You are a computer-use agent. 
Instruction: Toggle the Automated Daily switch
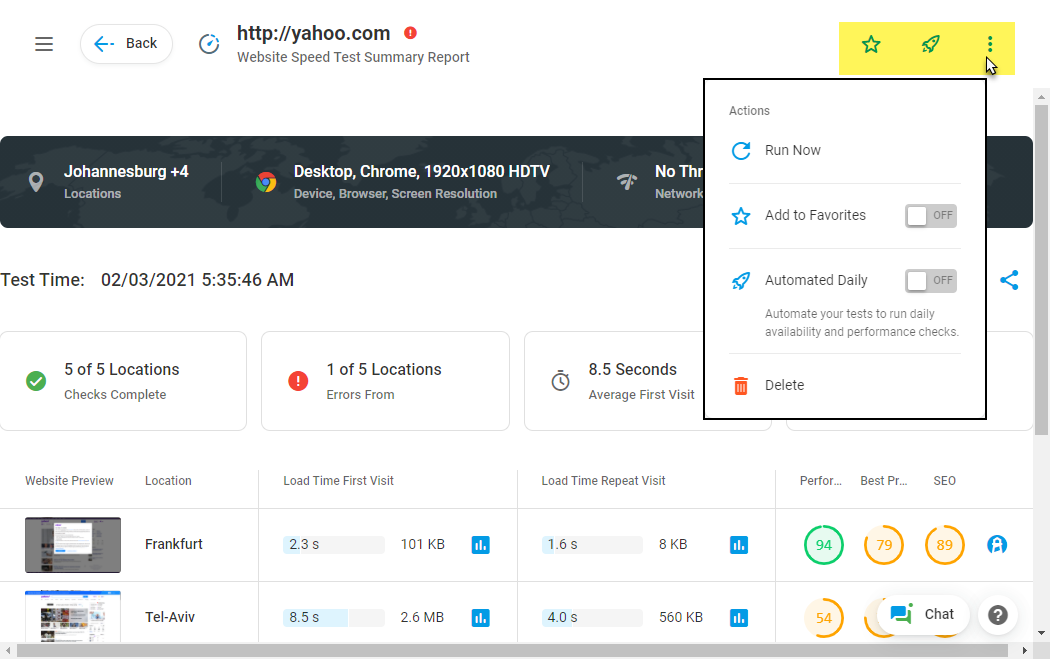pyautogui.click(x=931, y=281)
